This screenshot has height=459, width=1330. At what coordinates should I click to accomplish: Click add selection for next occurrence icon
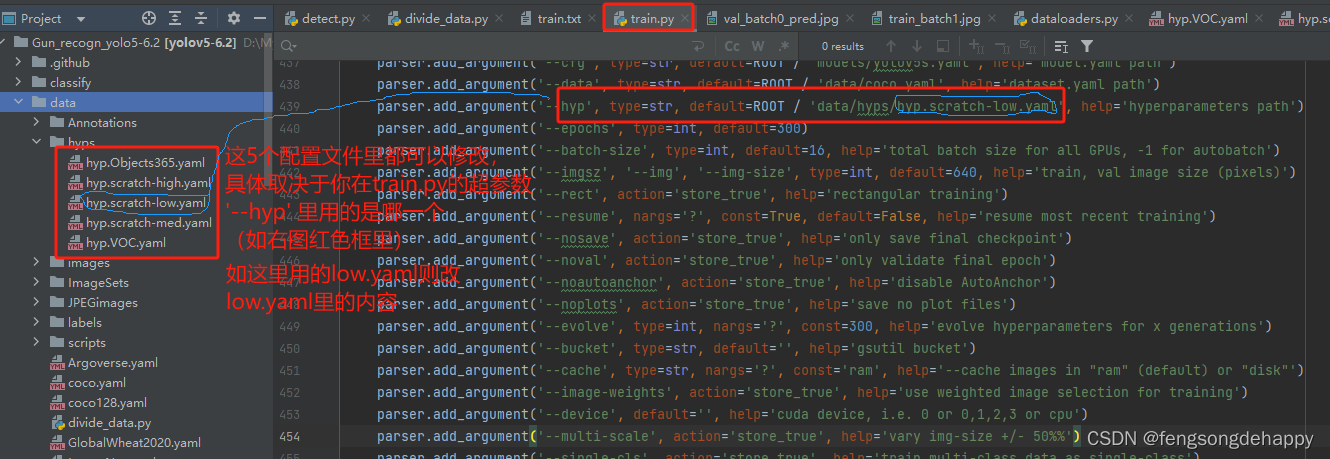pos(977,46)
